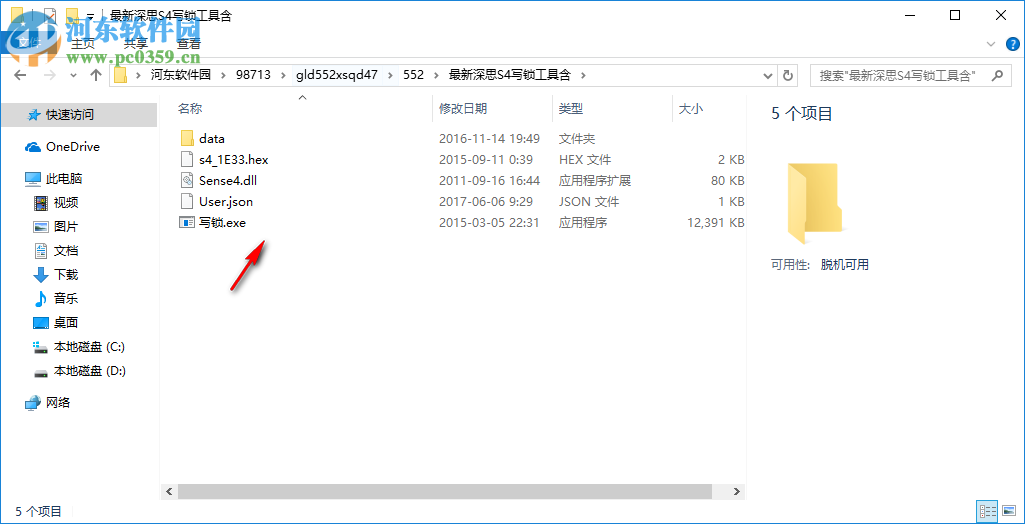
Task: Expand the chevron after 河东软件园 breadcrumb
Action: pos(224,75)
